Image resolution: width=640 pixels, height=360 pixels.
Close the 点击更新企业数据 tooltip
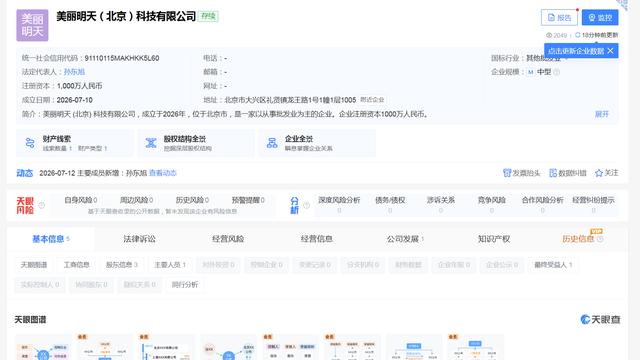610,51
